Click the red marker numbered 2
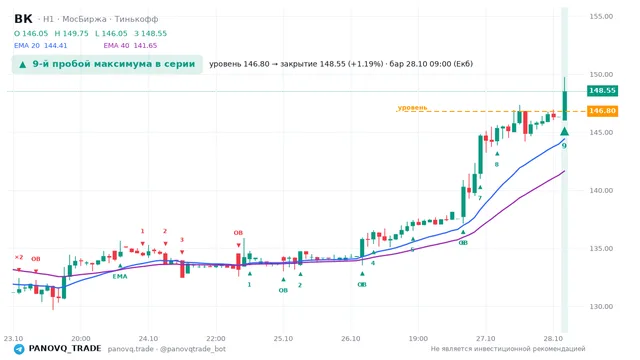Screen dimensions: 640x360 point(165,231)
